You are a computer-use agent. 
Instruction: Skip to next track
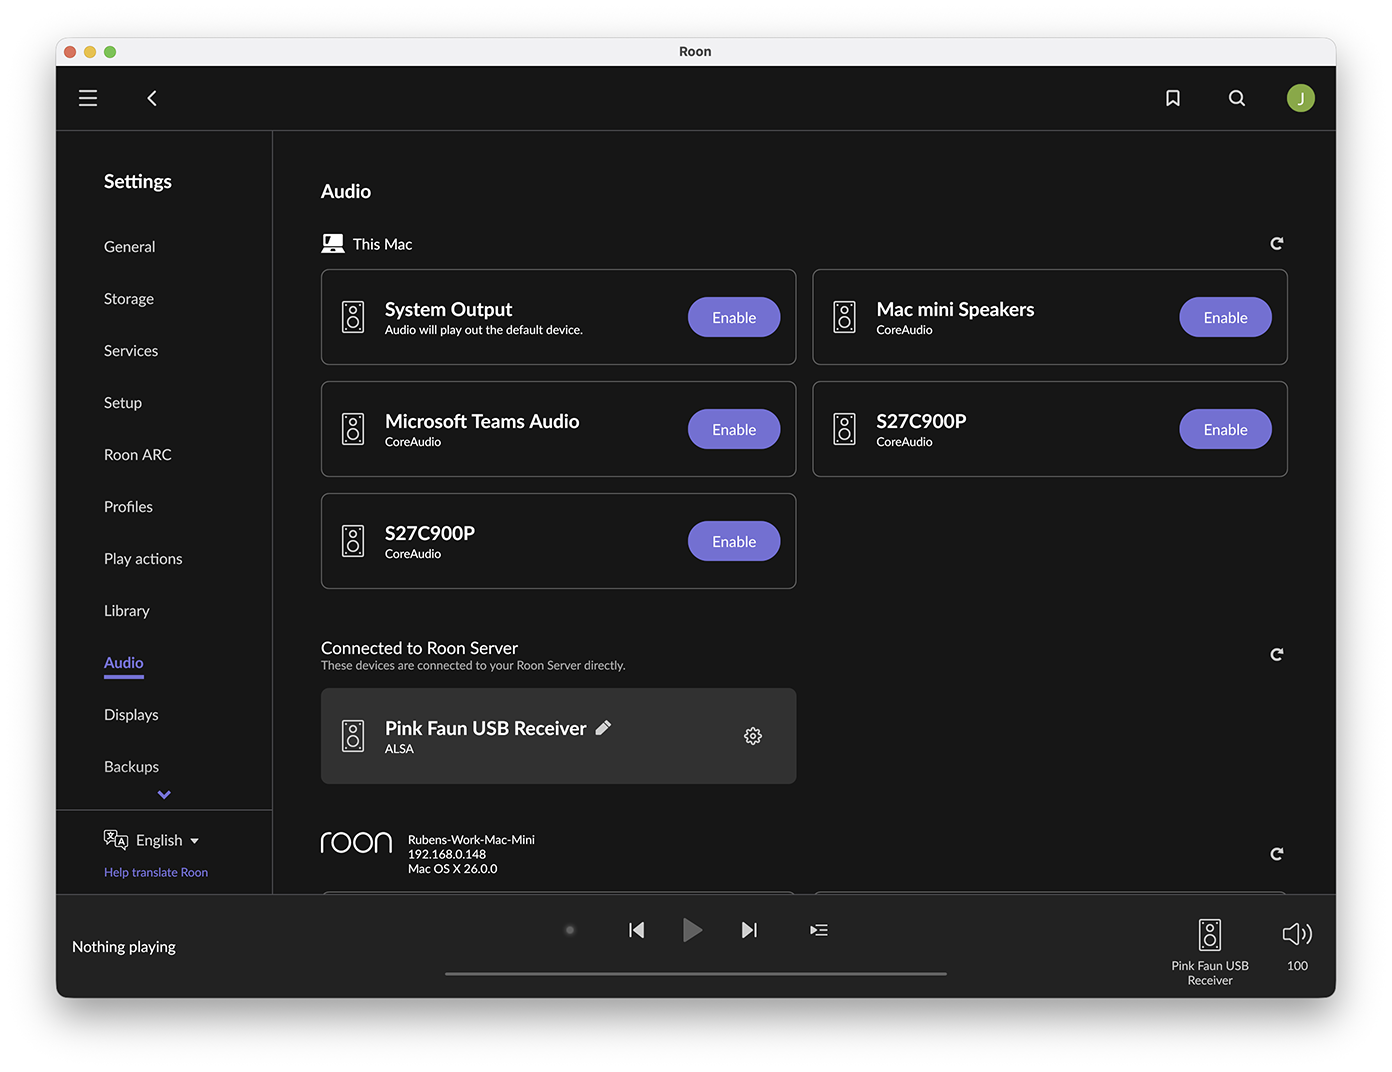pos(749,930)
